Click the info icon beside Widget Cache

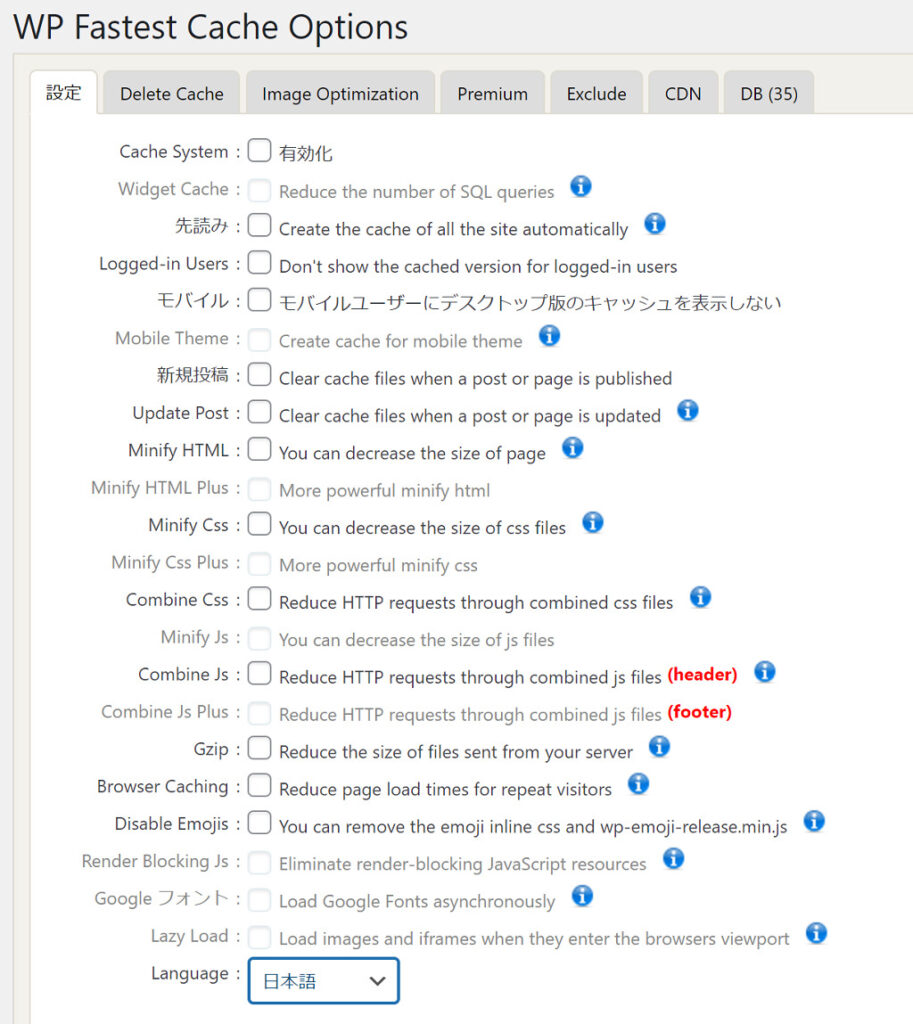[581, 187]
